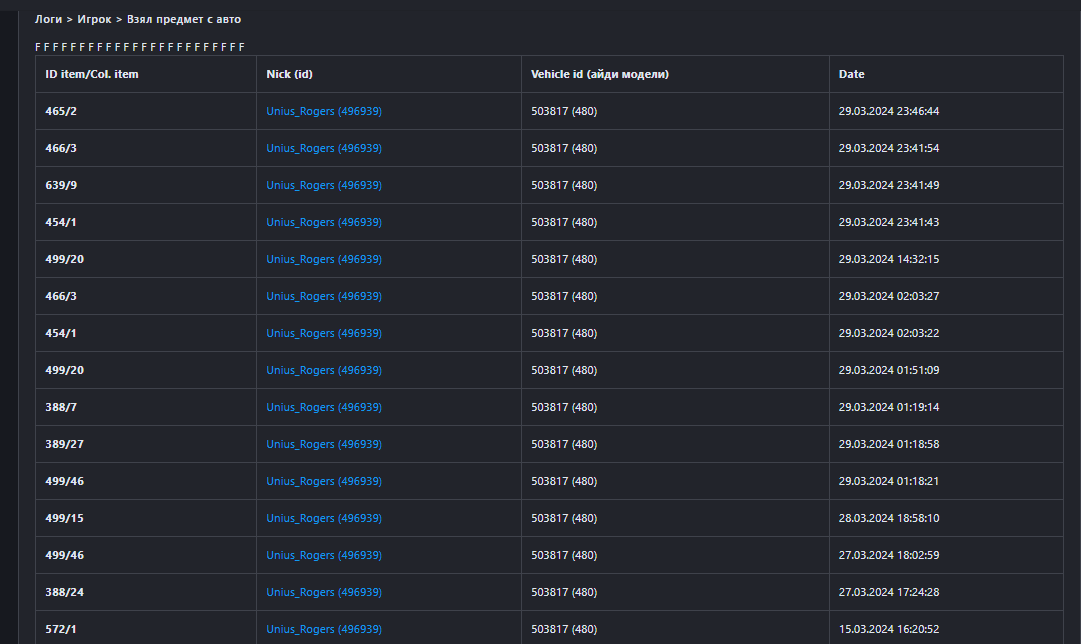Image resolution: width=1081 pixels, height=644 pixels.
Task: Open the Игрок breadcrumb item
Action: coord(94,19)
